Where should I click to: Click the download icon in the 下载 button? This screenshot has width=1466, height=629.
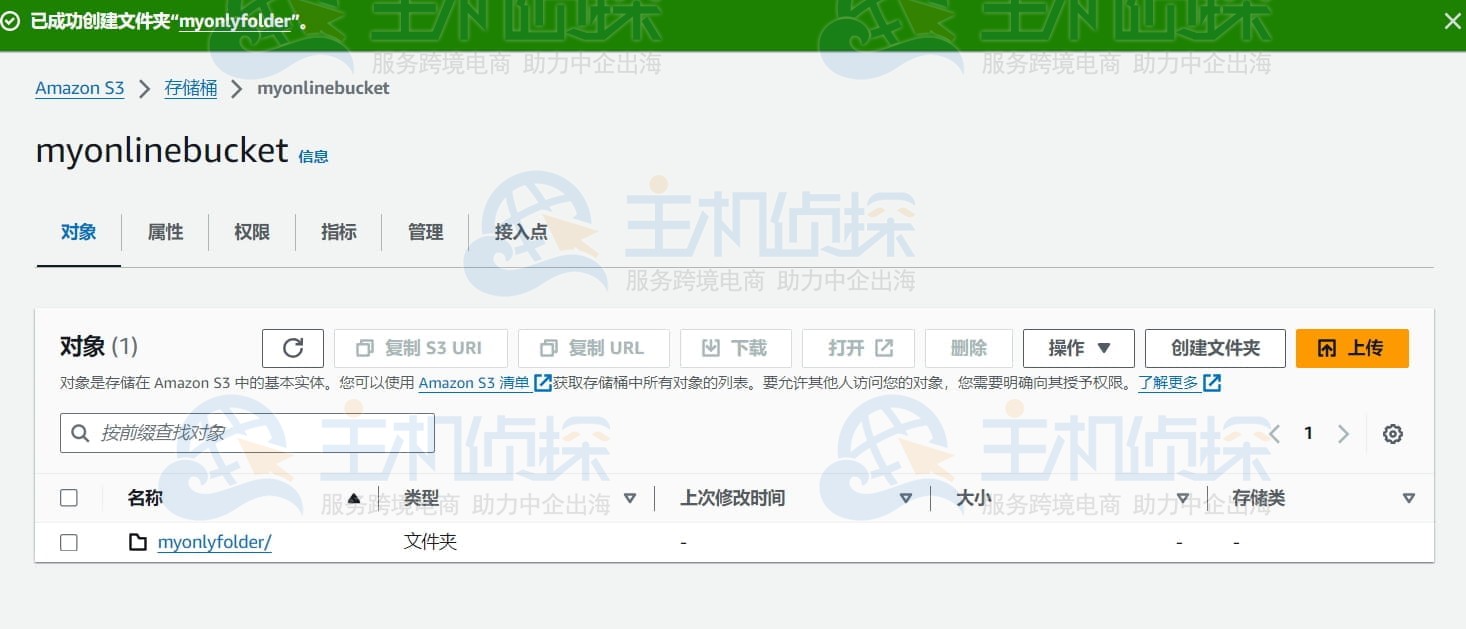pos(710,348)
